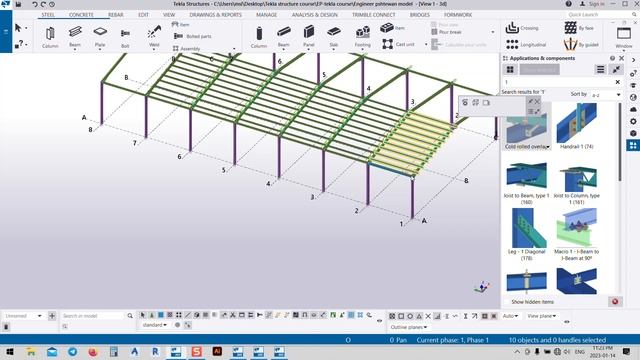Open Applications & components side pane icon
Viewport: 640px width, 360px height.
633,145
